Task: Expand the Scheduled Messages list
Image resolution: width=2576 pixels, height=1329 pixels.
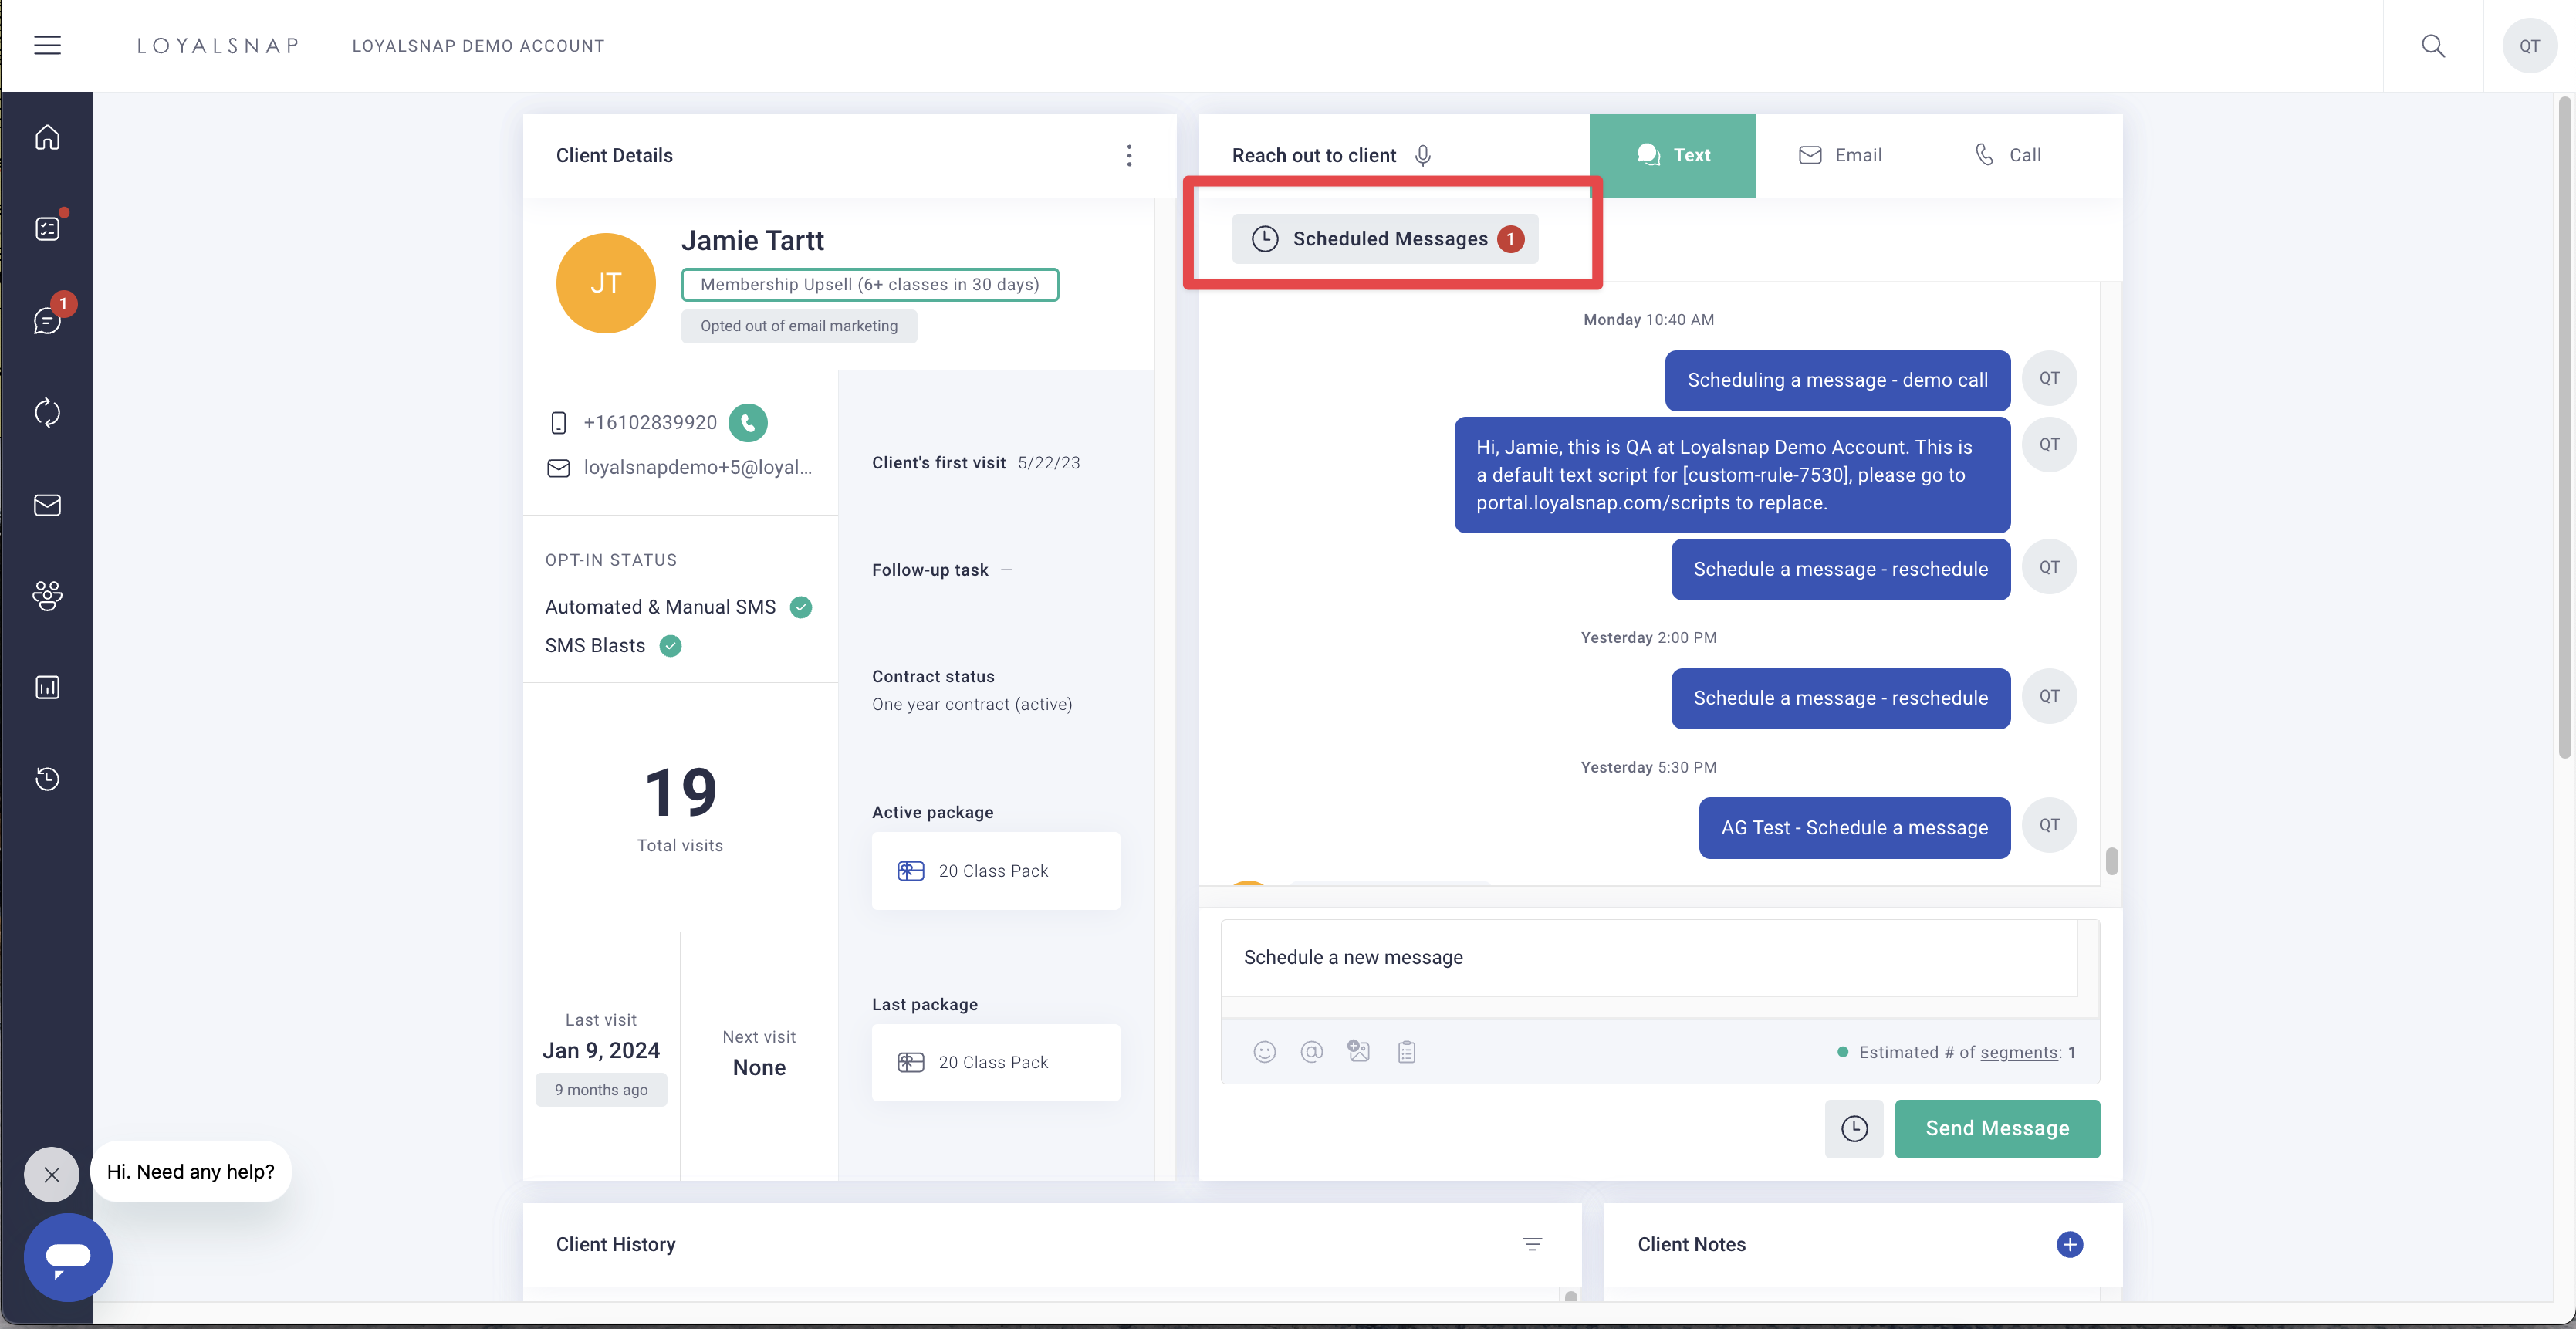Action: coord(1385,239)
